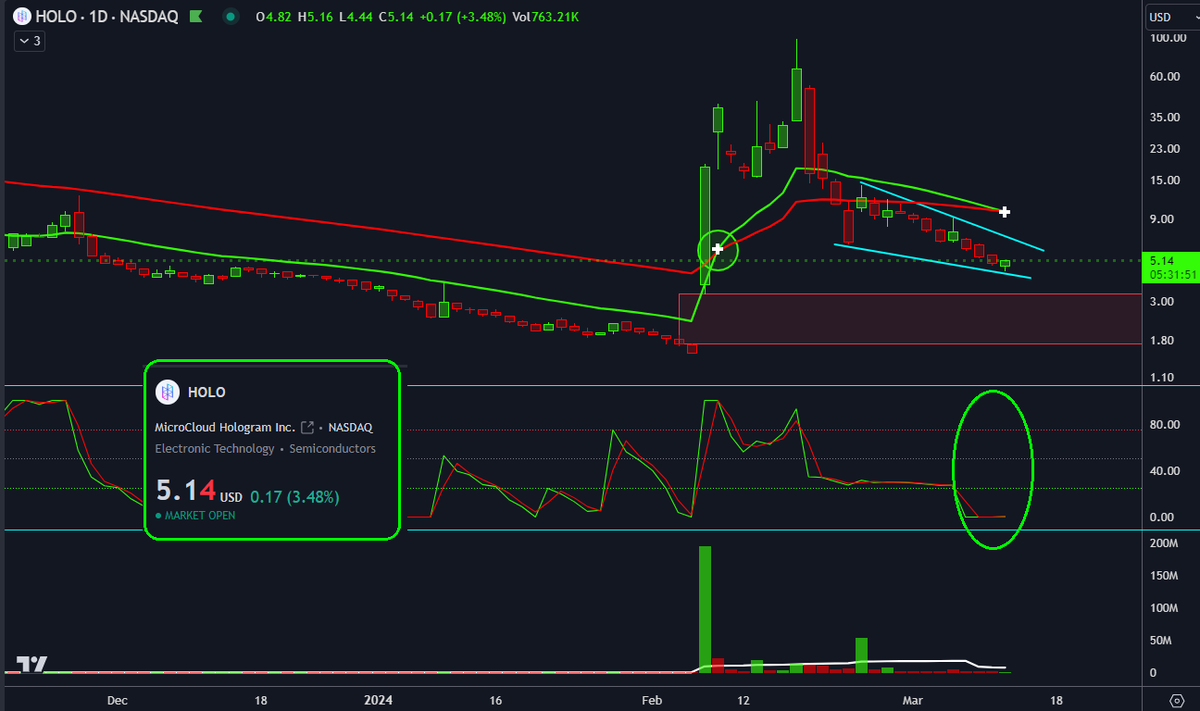This screenshot has width=1200, height=711.
Task: Click the 15.00 price scale label
Action: tap(1167, 181)
